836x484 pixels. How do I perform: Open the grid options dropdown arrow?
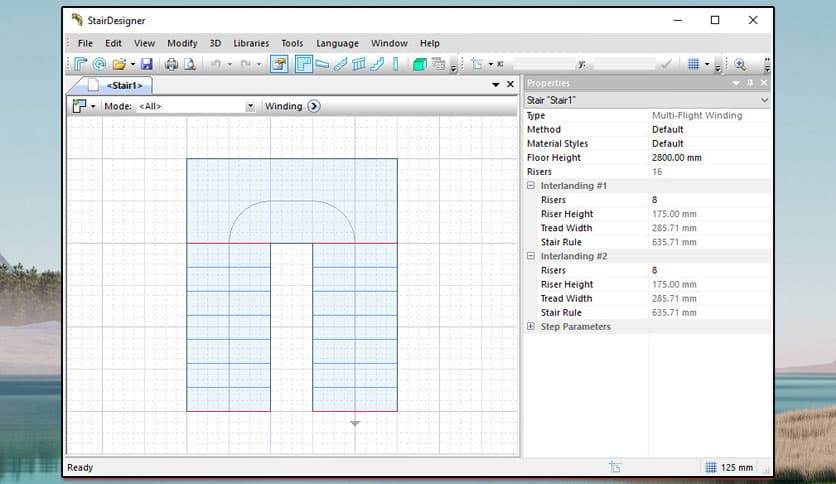[707, 64]
